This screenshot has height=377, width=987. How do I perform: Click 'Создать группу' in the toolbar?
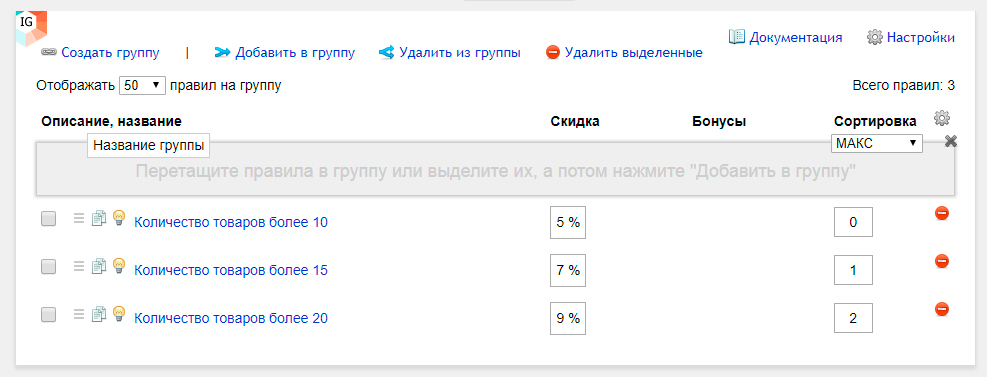click(x=101, y=53)
